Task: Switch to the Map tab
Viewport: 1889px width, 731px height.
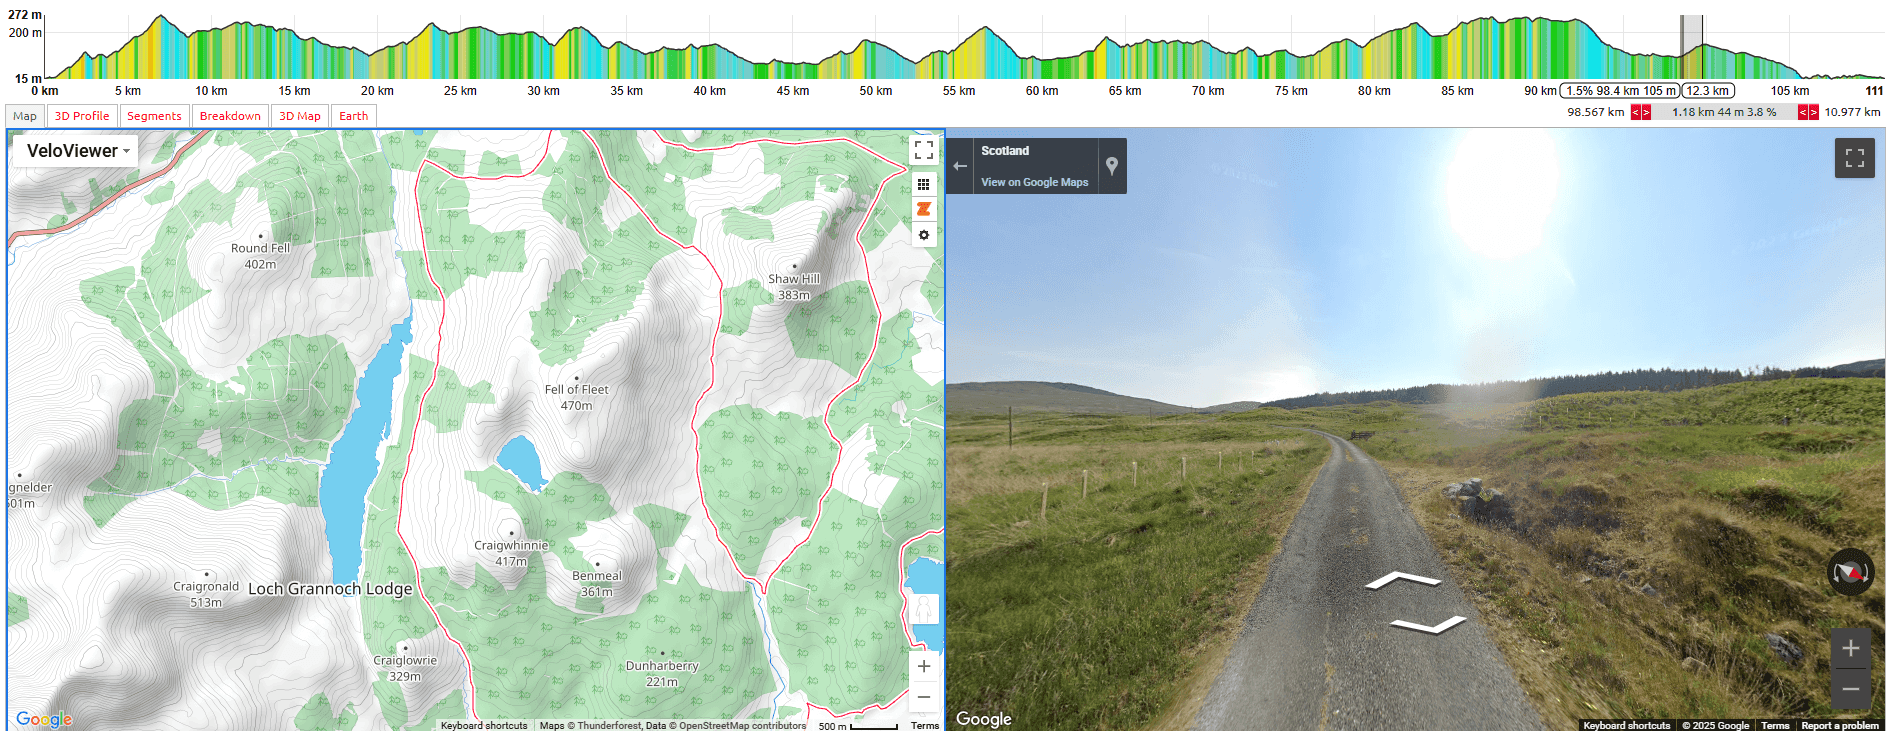Action: (x=25, y=116)
